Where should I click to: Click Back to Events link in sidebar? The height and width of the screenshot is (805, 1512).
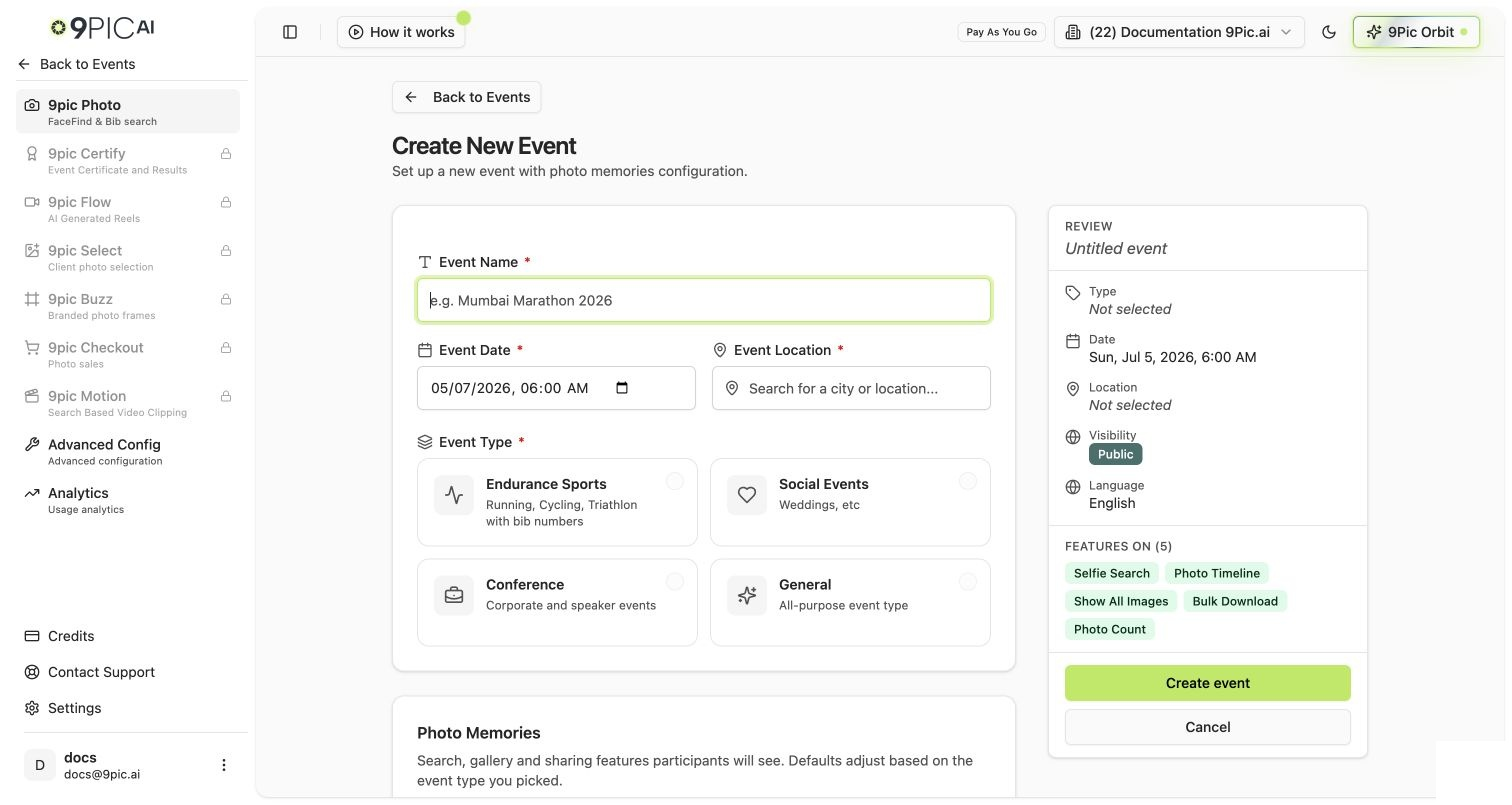pos(77,64)
